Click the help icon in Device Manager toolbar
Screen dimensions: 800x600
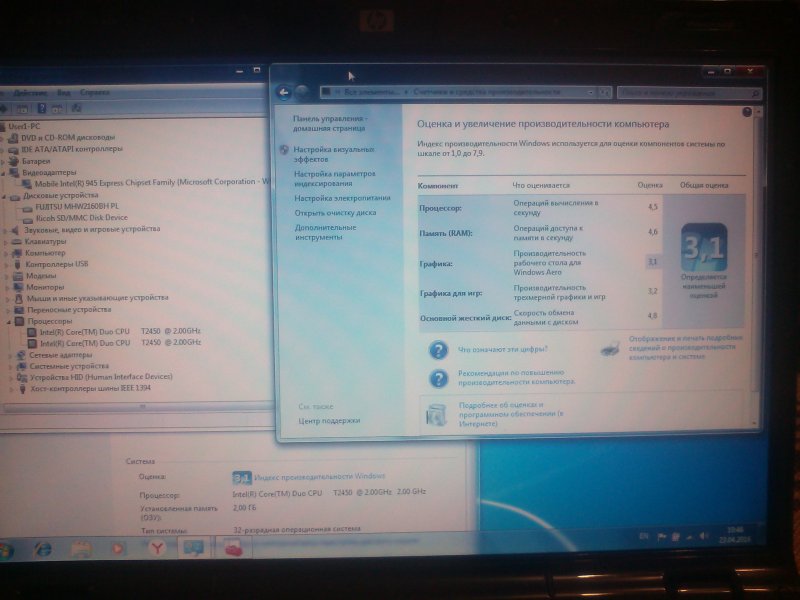pyautogui.click(x=43, y=108)
